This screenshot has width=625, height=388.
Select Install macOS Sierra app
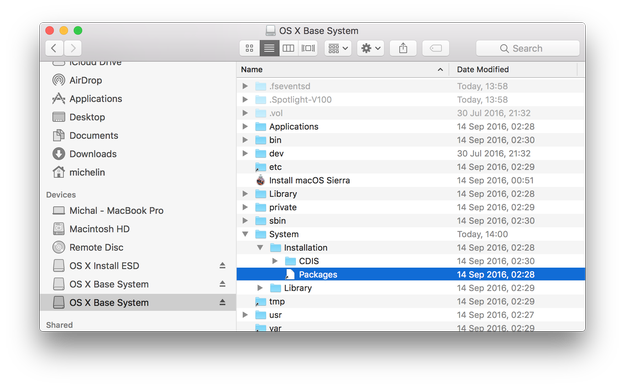(411, 180)
